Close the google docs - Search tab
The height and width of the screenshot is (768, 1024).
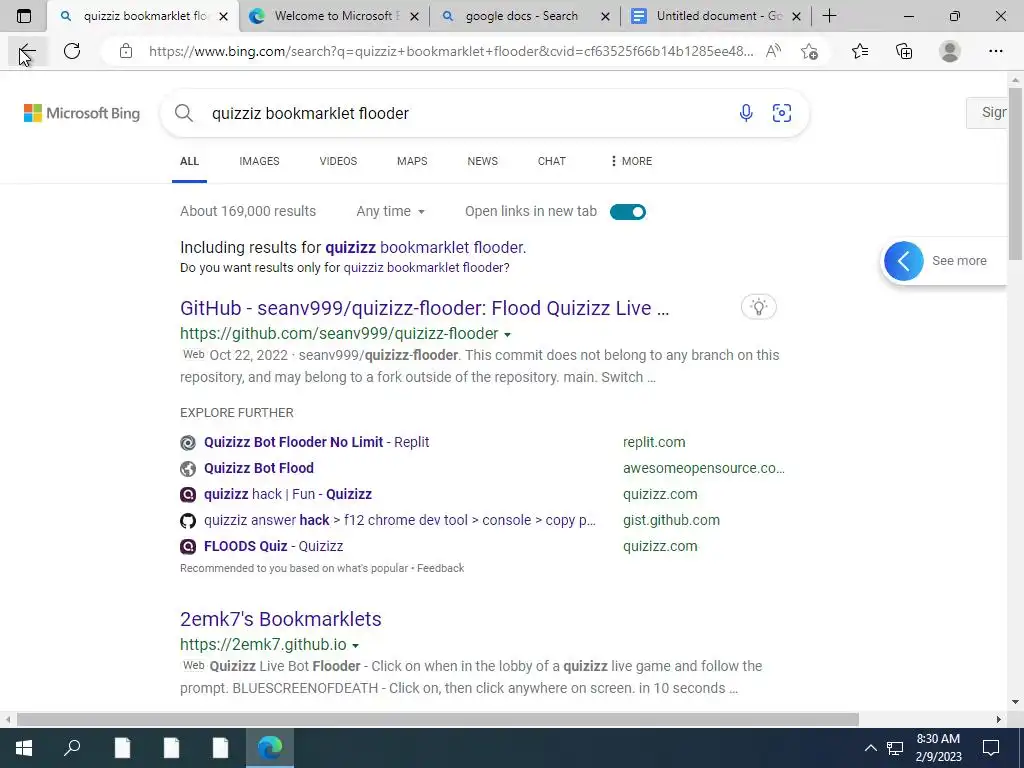605,16
